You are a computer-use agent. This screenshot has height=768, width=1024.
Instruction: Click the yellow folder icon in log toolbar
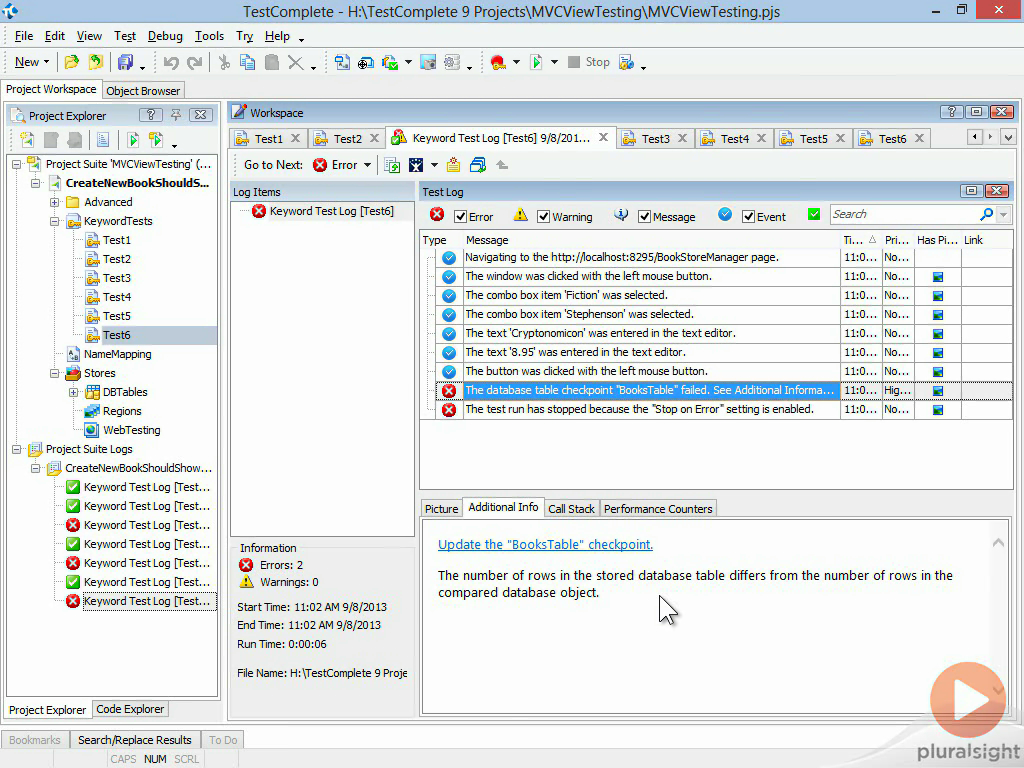tap(453, 165)
